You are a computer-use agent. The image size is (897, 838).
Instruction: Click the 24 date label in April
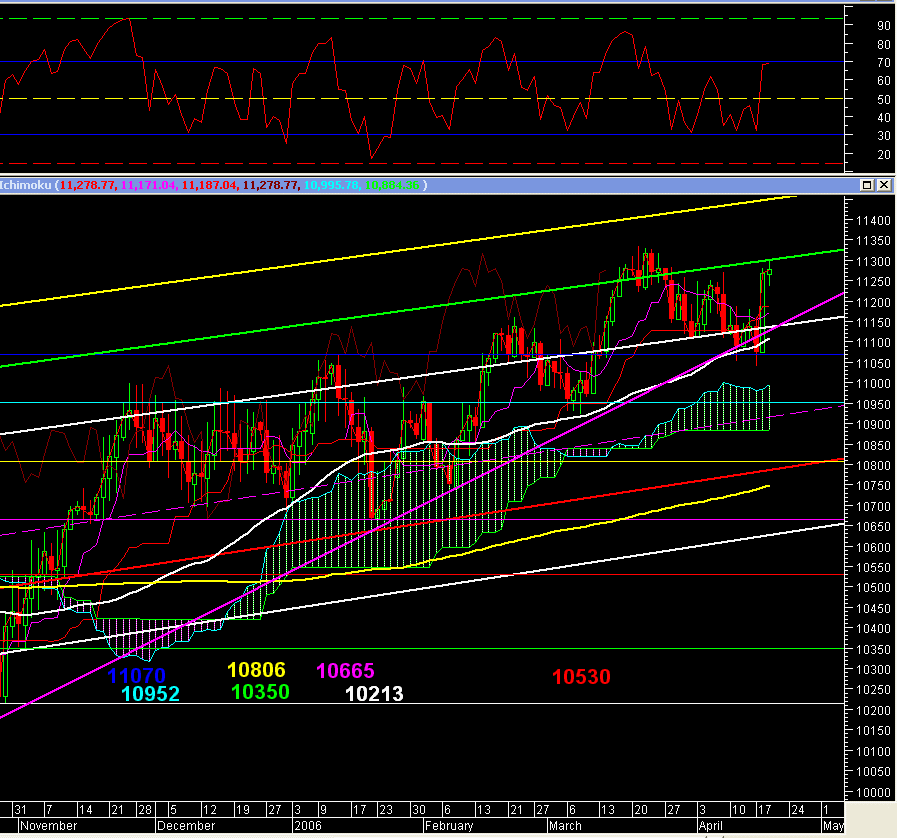[797, 810]
